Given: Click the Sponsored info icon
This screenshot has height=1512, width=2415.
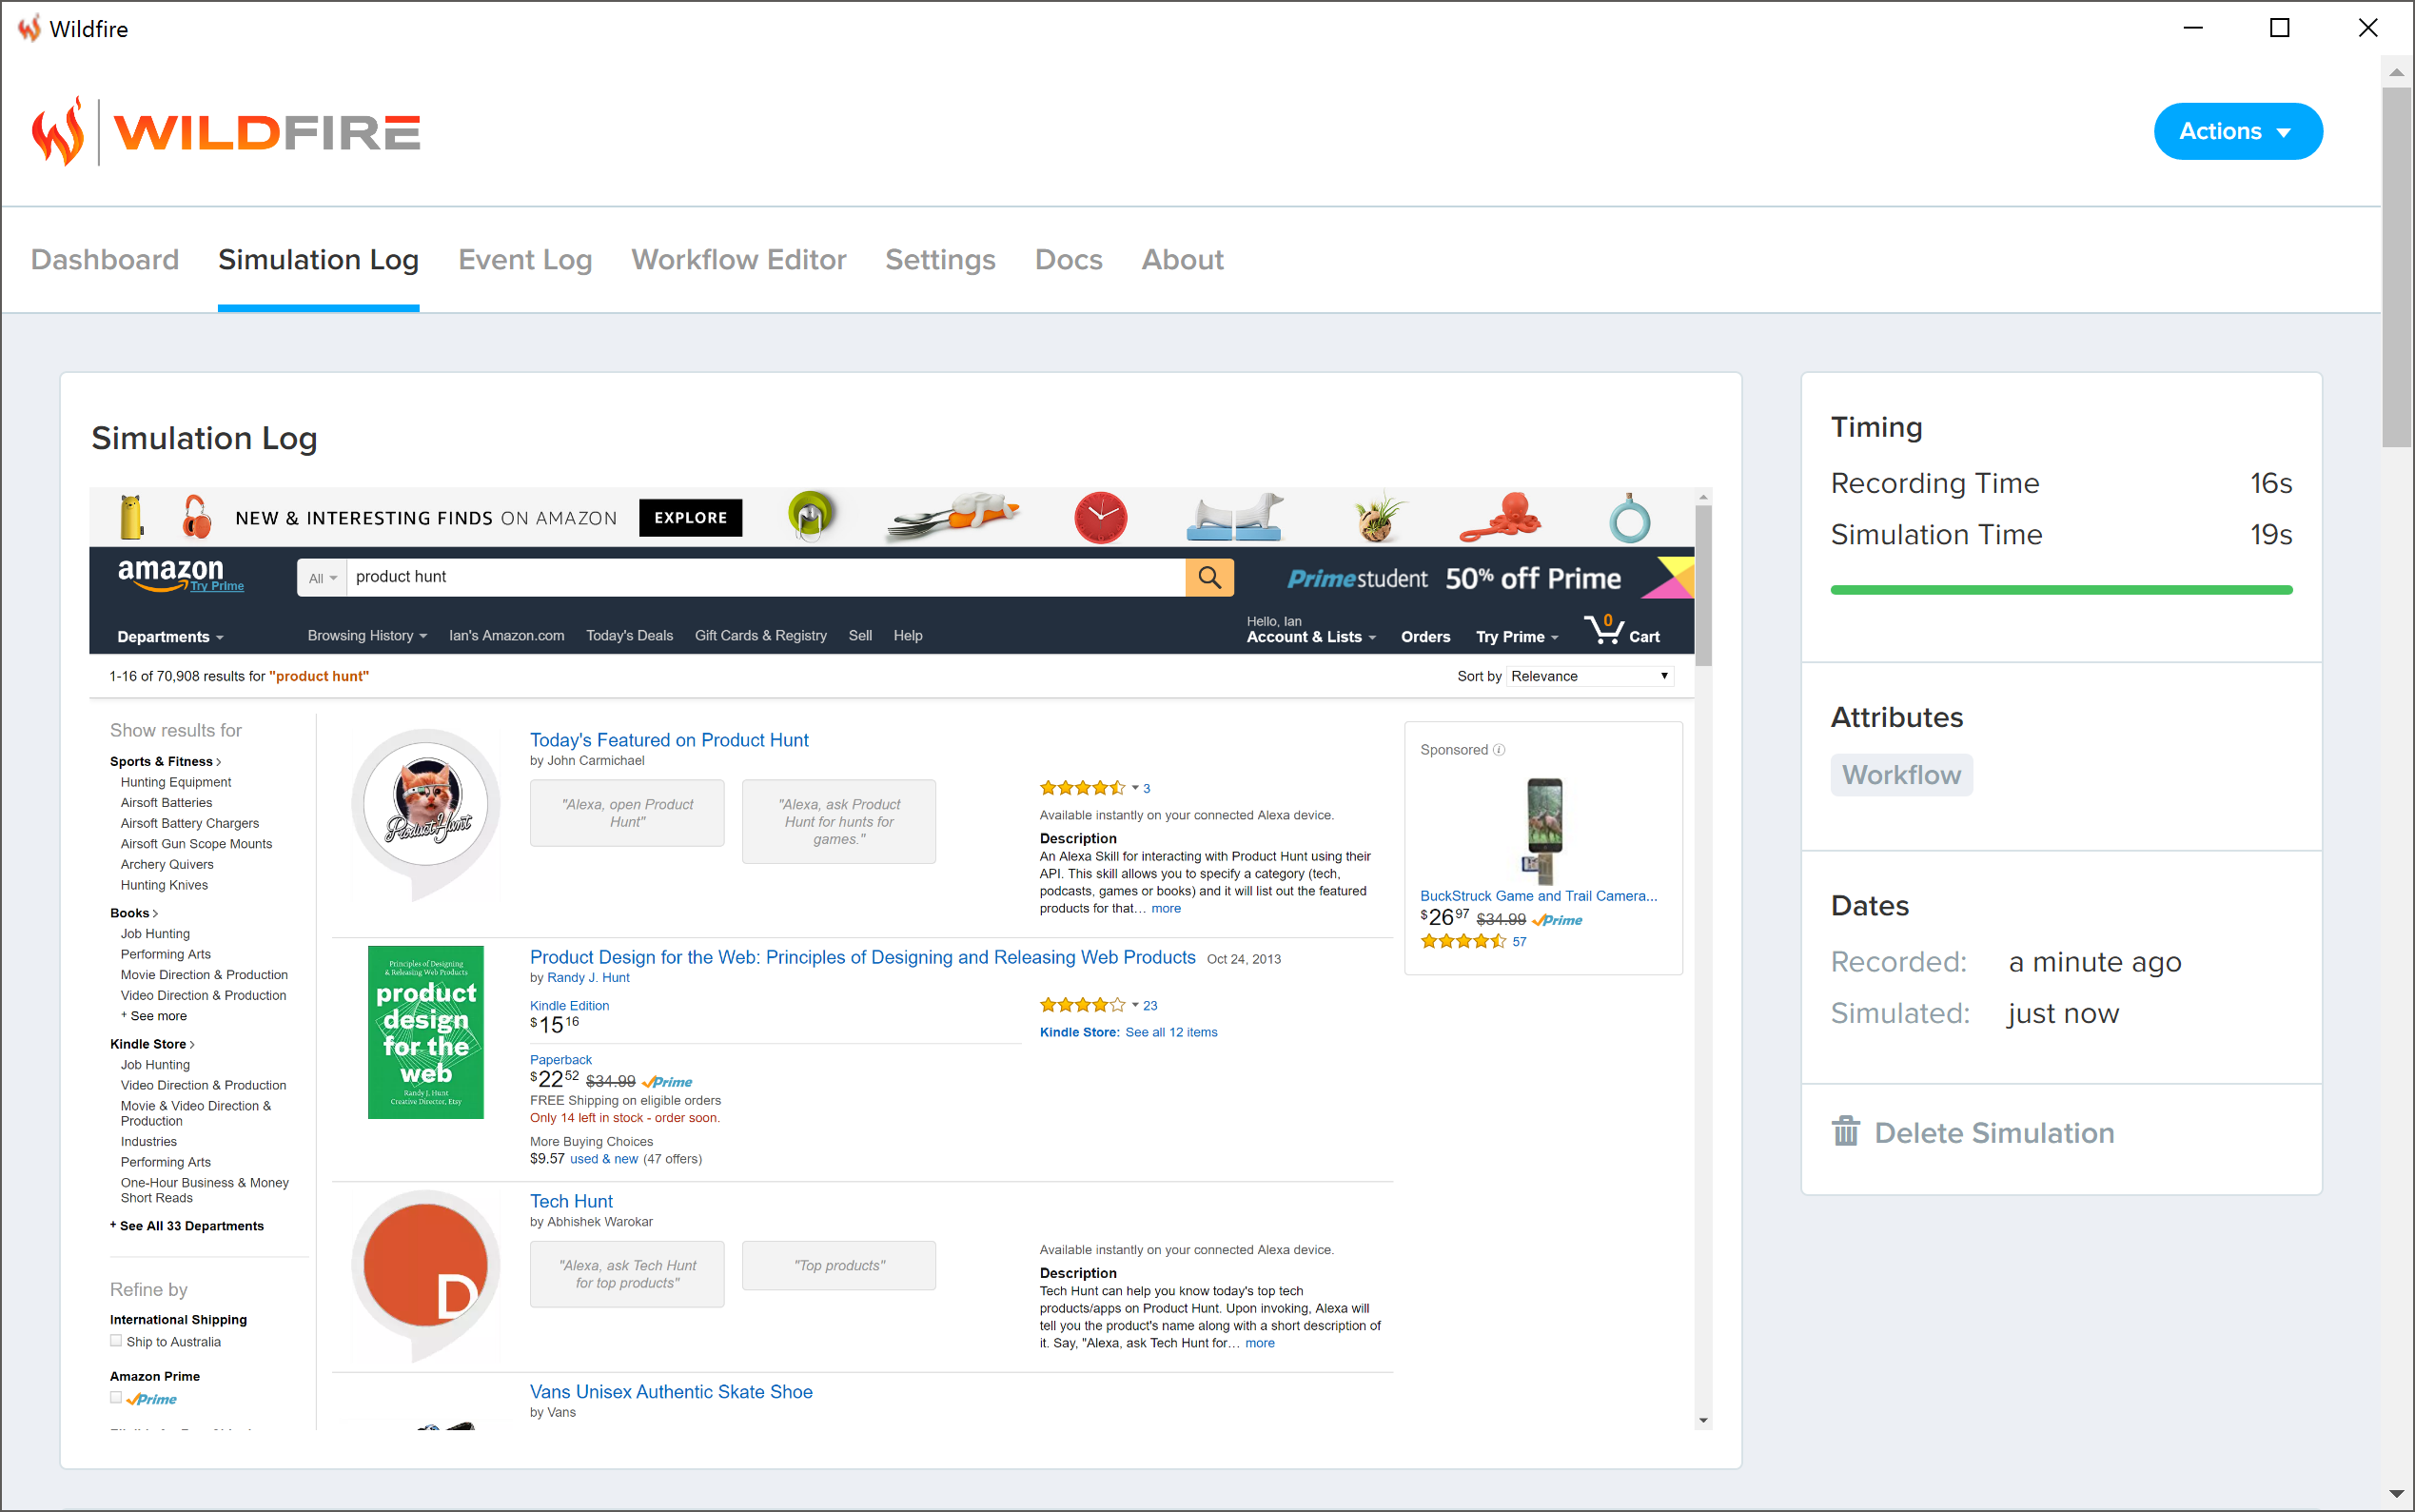Looking at the screenshot, I should 1499,750.
